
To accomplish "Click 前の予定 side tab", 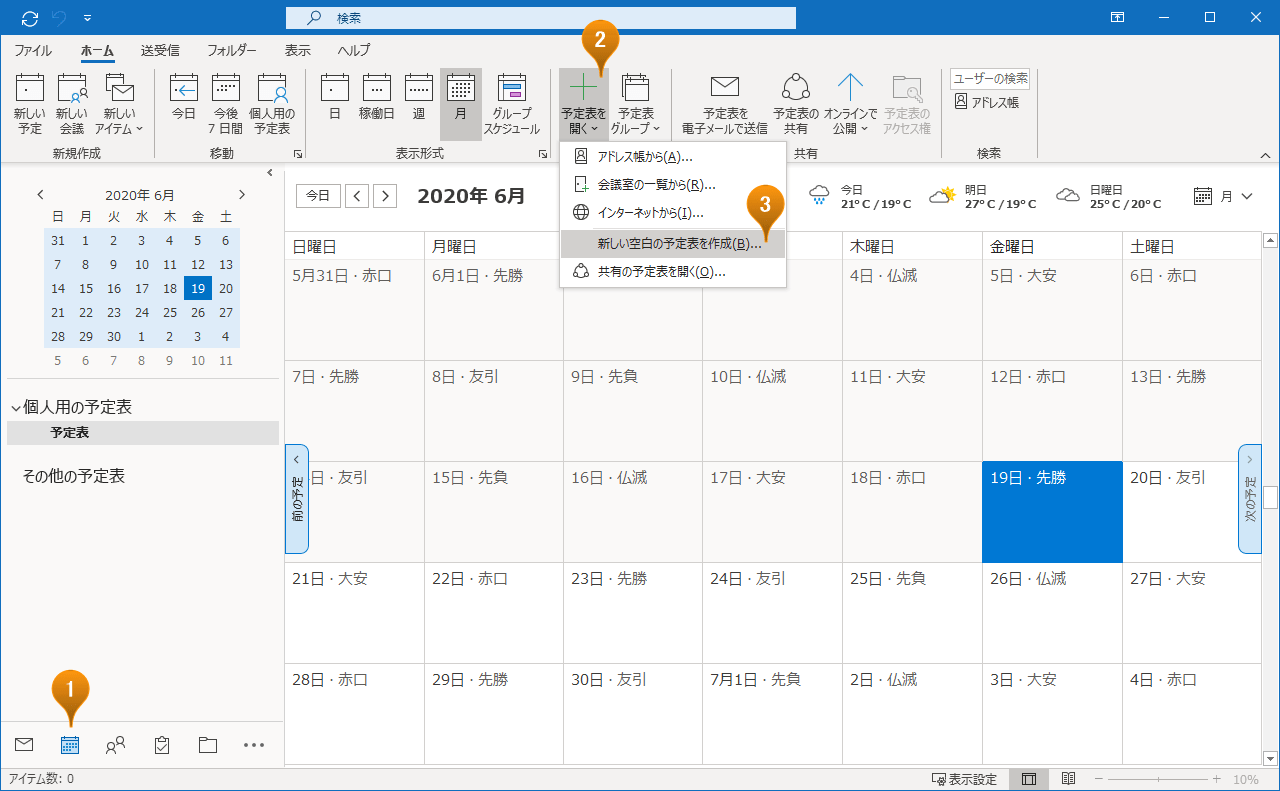I will point(297,499).
